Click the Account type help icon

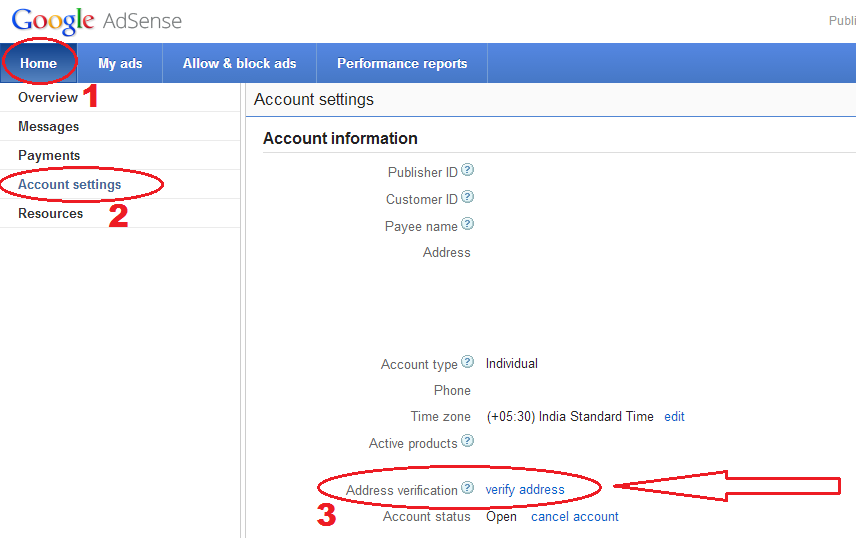[467, 362]
